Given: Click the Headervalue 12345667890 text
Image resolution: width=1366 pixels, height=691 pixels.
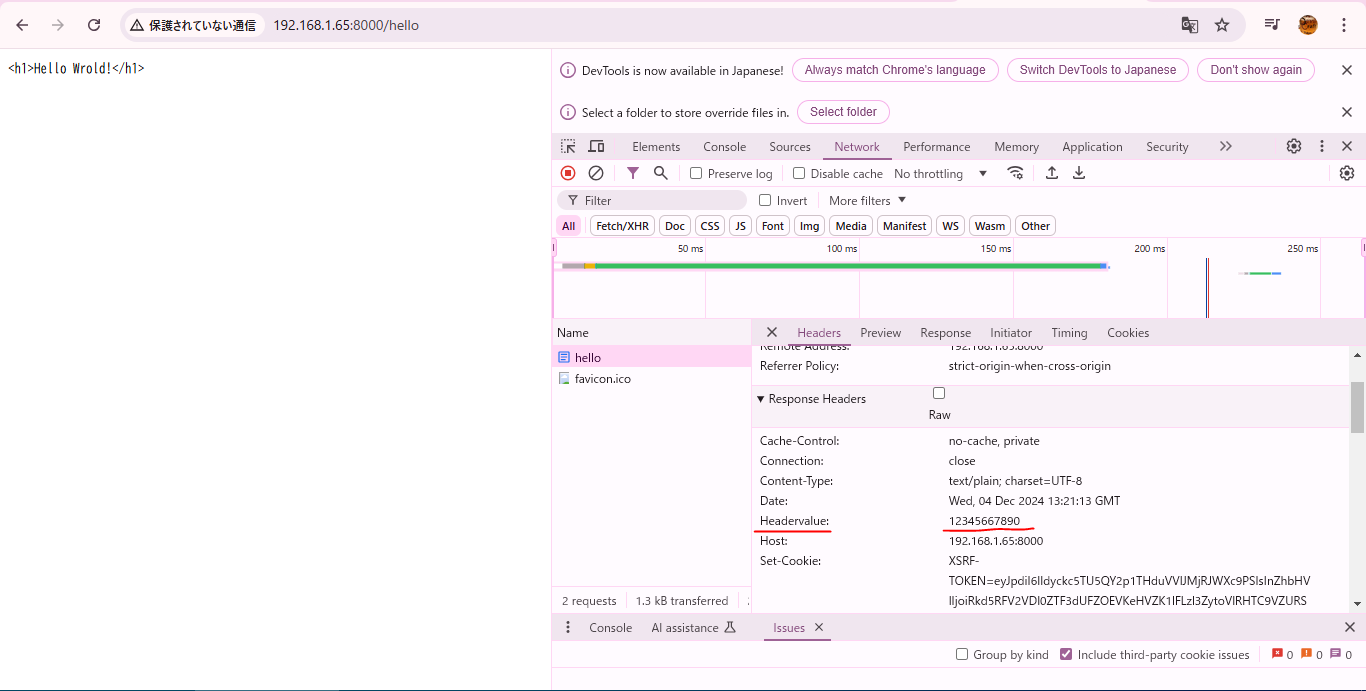Looking at the screenshot, I should tap(984, 521).
